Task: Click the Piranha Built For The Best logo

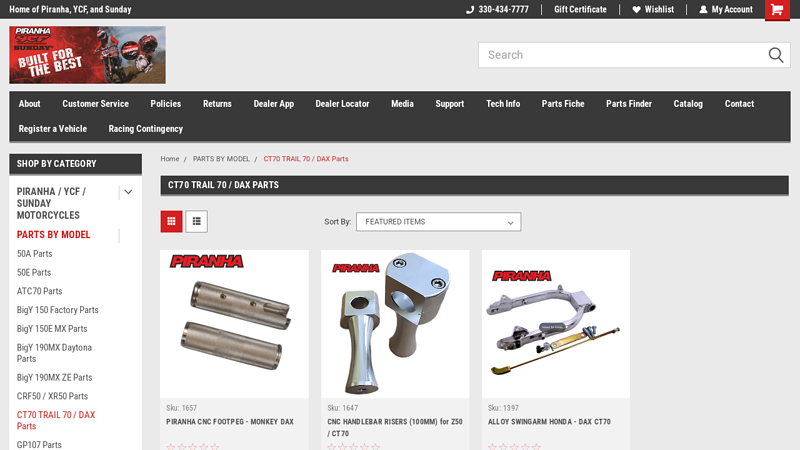Action: coord(87,55)
